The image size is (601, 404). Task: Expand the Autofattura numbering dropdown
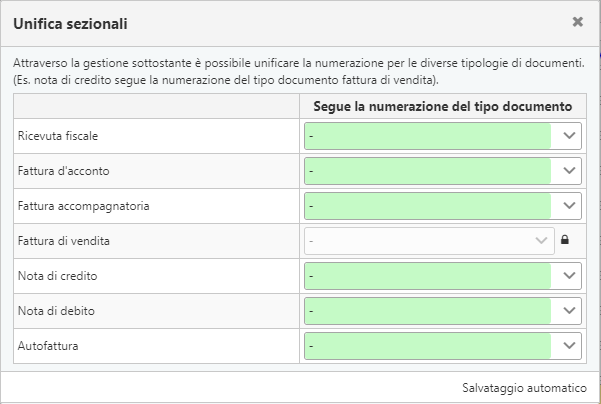443,346
